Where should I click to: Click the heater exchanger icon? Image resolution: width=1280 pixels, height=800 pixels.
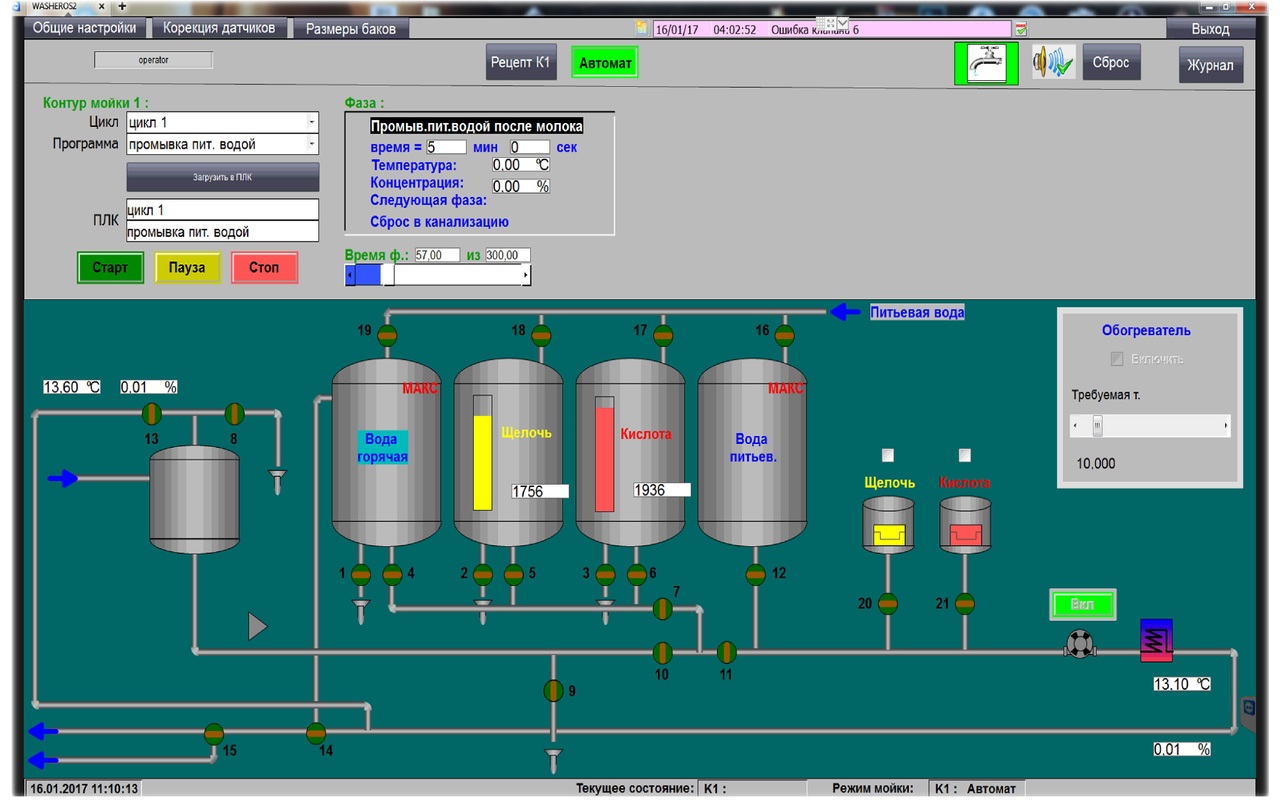pyautogui.click(x=1156, y=640)
